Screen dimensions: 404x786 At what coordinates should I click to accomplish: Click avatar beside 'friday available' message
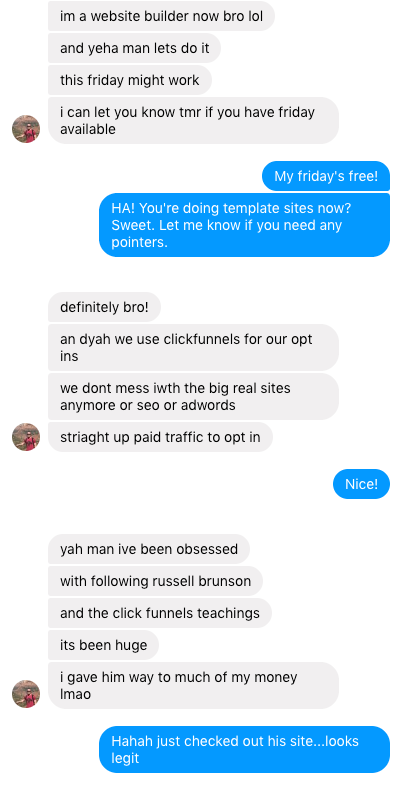click(26, 129)
